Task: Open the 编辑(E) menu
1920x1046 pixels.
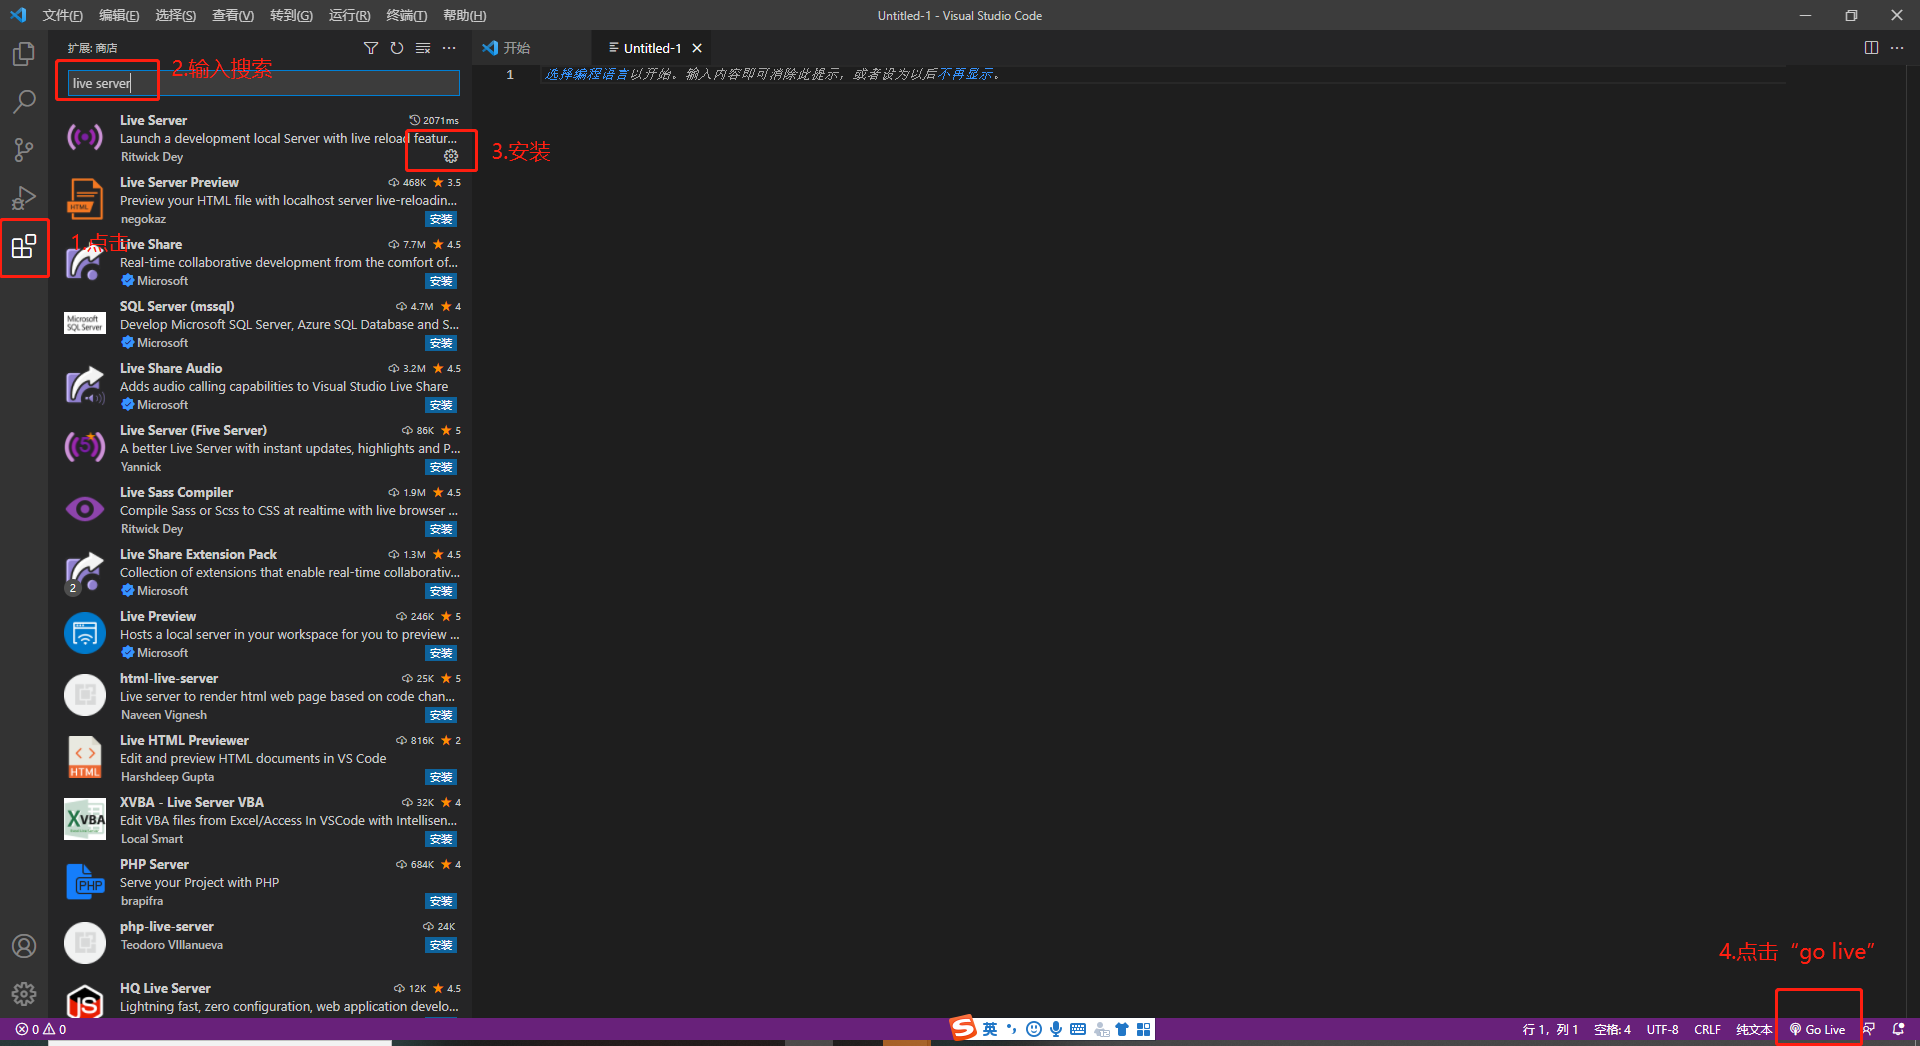Action: (119, 15)
